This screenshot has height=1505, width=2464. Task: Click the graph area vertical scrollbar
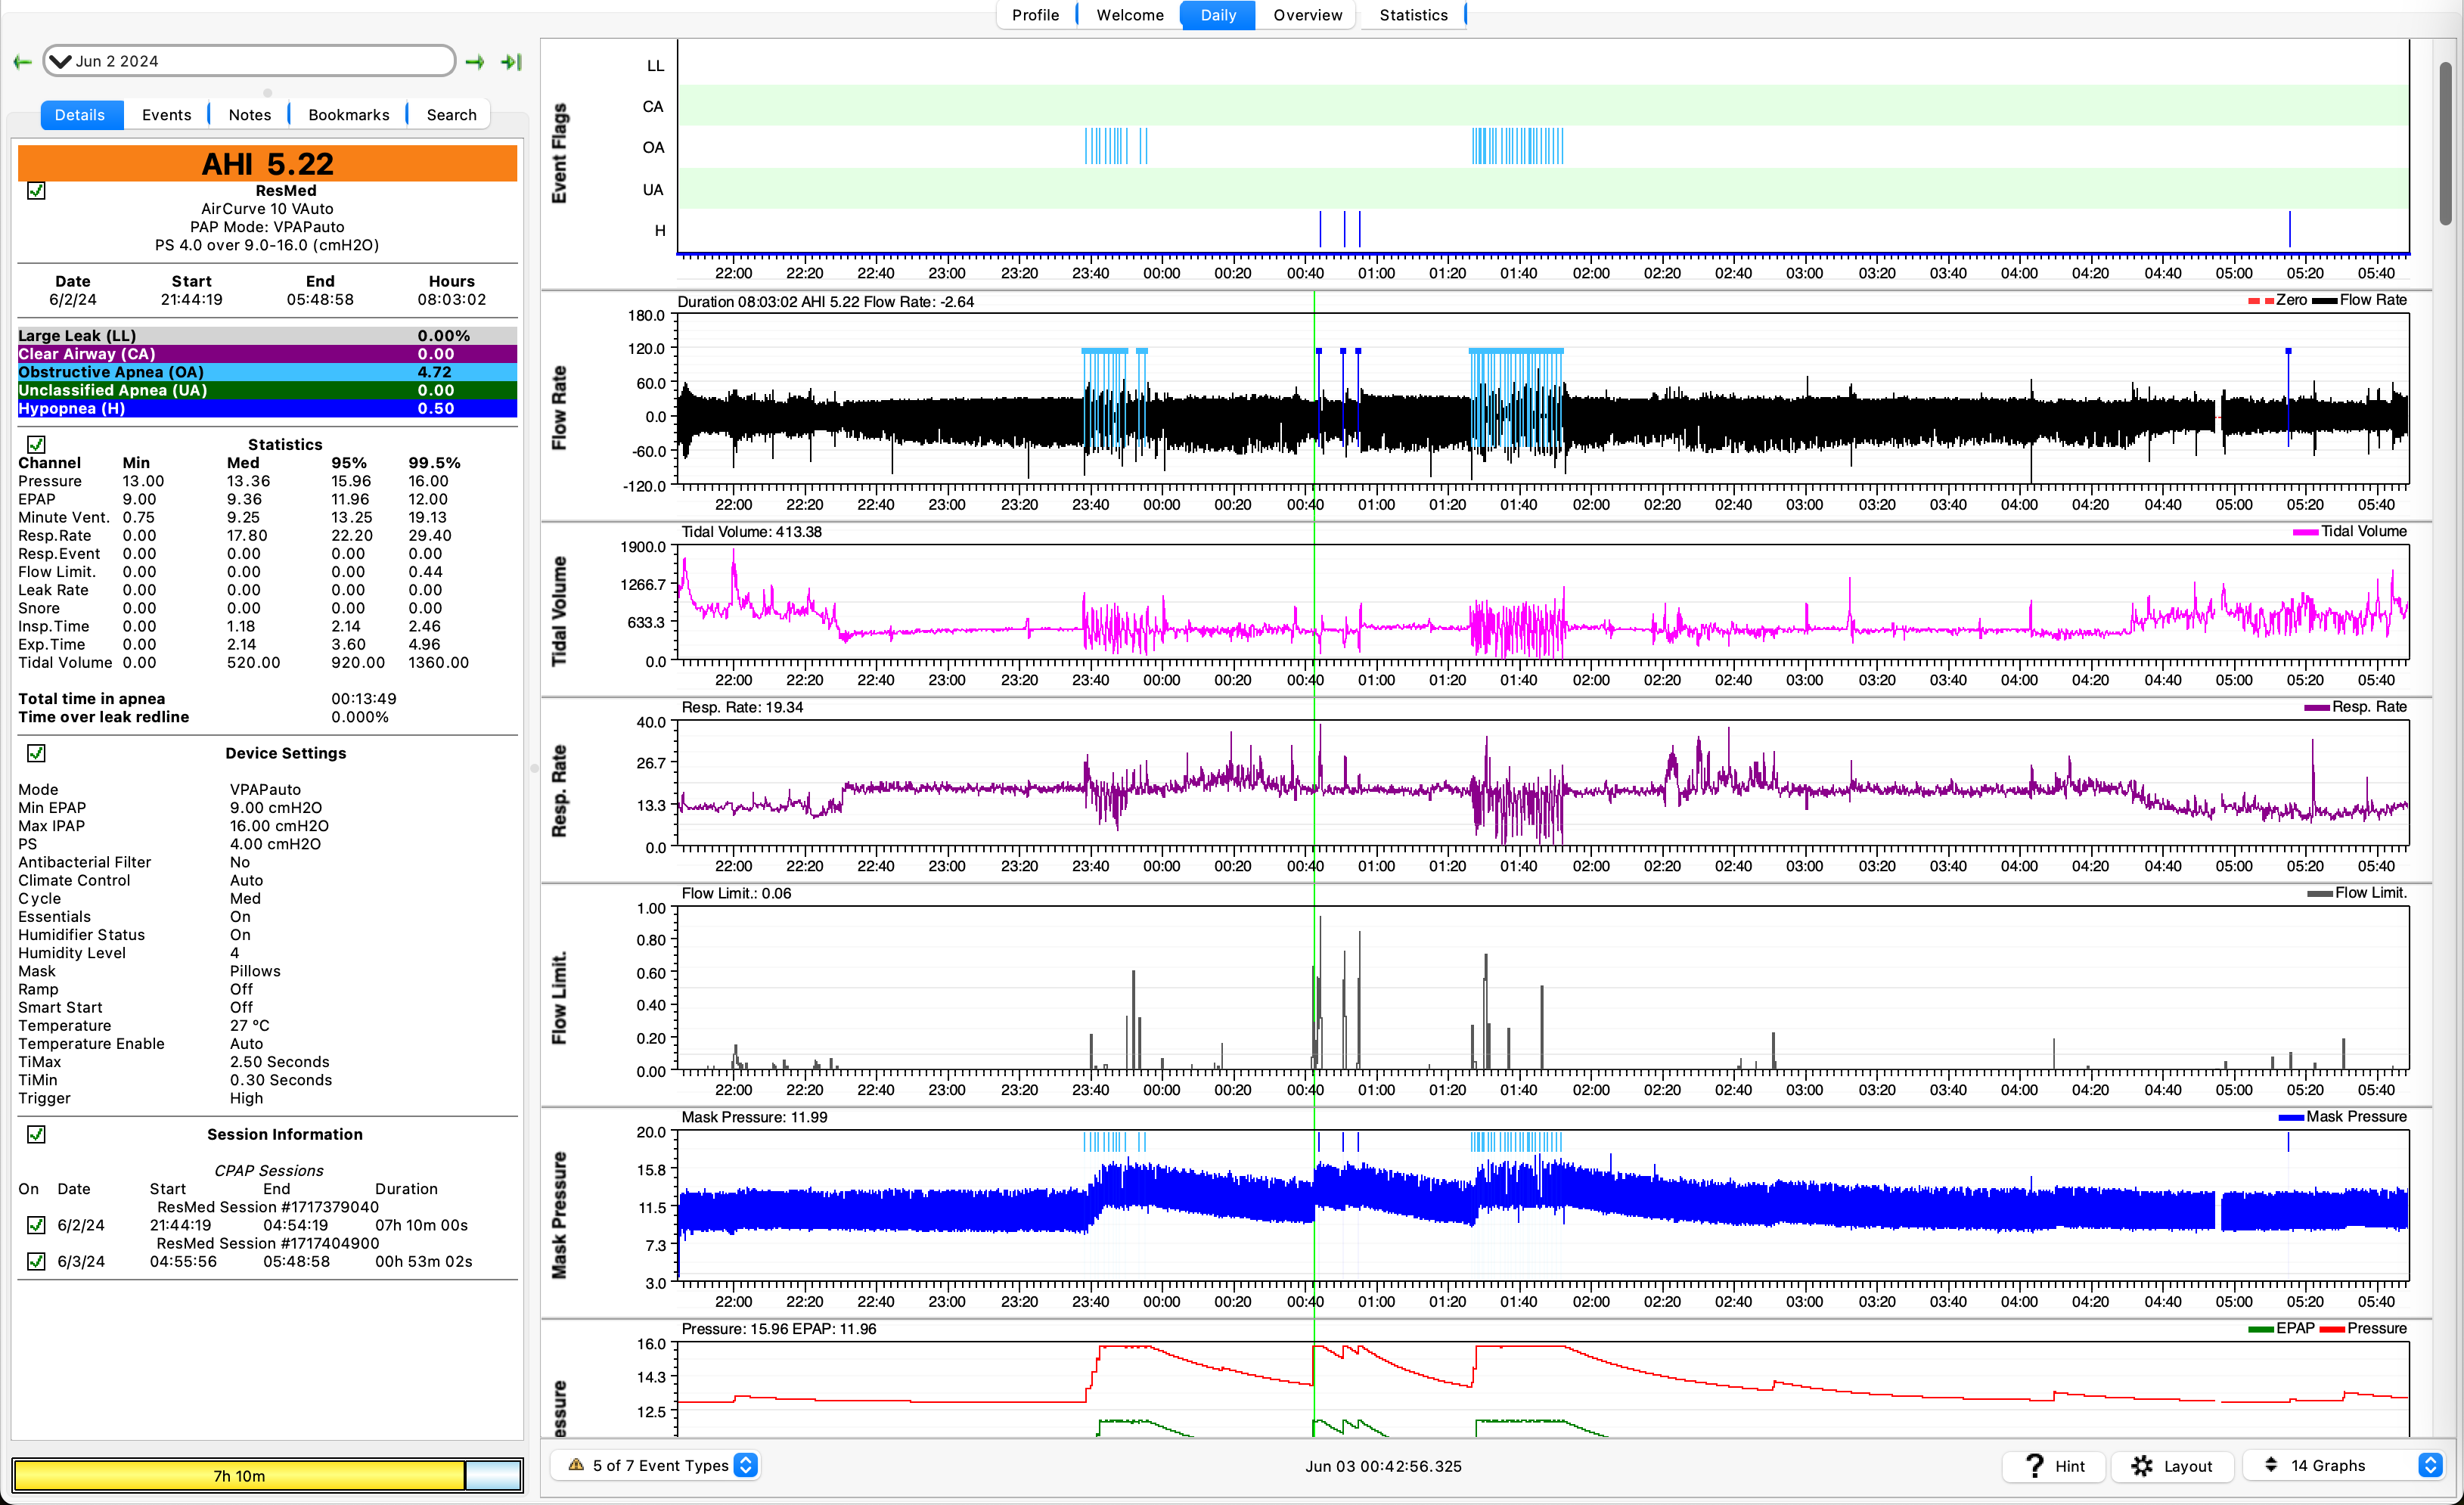tap(2445, 142)
